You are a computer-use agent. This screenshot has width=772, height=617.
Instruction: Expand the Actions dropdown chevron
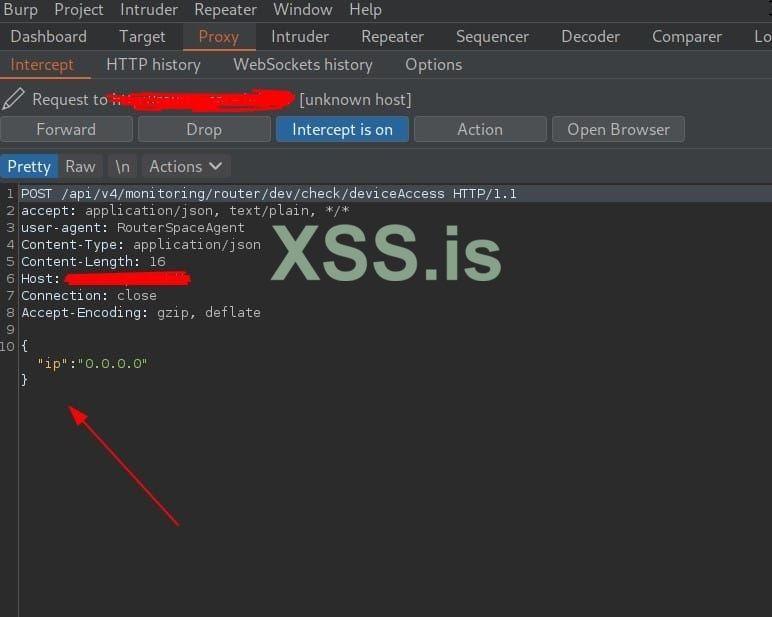pyautogui.click(x=216, y=166)
